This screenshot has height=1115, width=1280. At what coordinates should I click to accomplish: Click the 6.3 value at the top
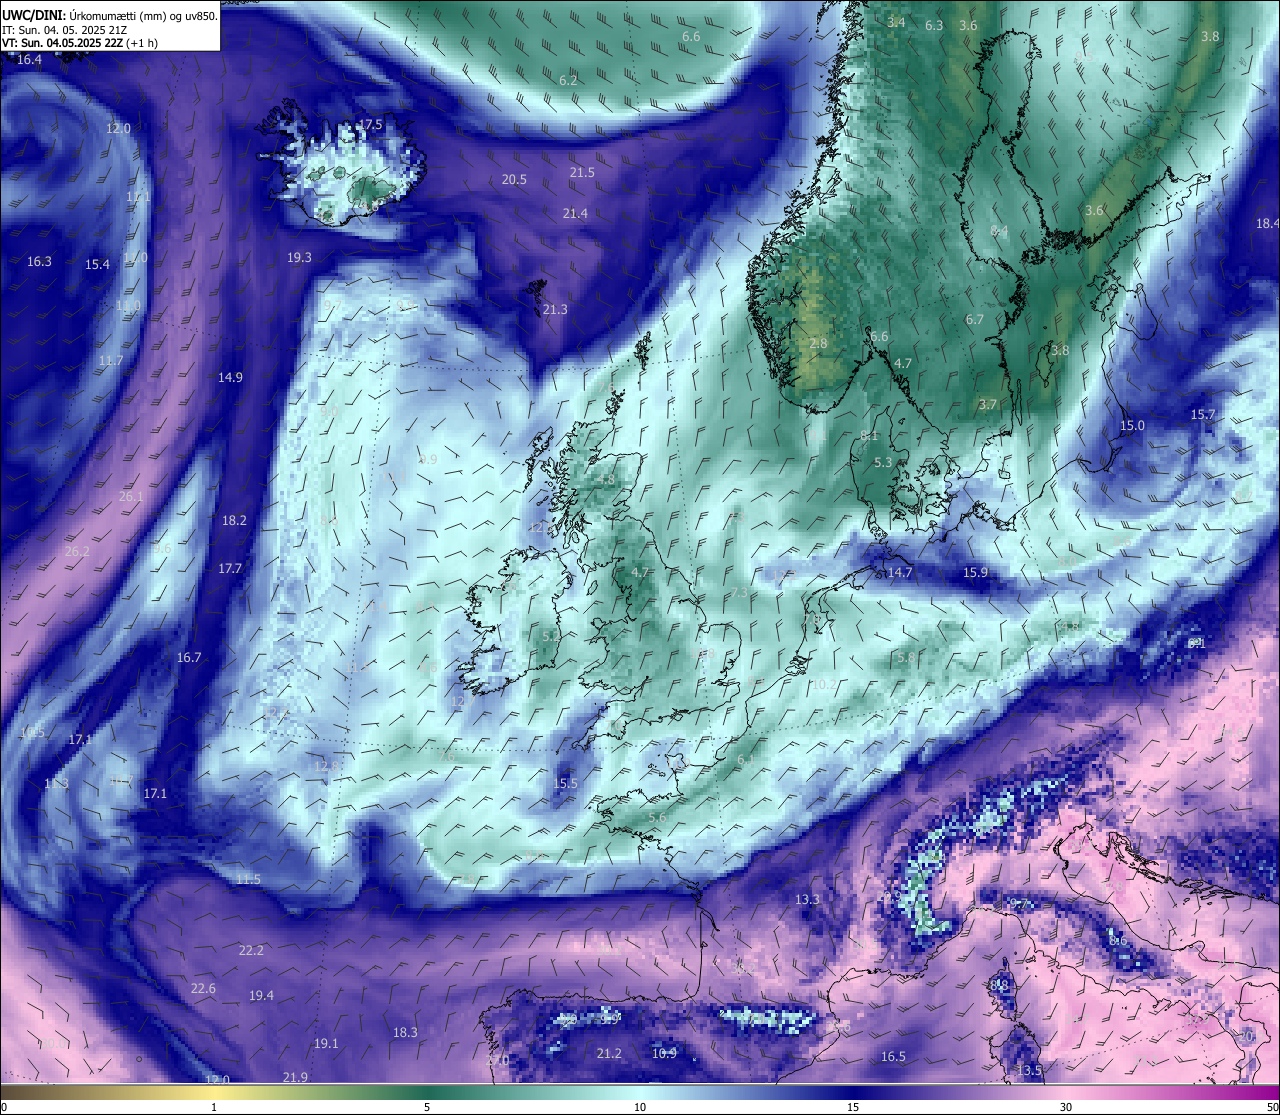click(x=934, y=26)
